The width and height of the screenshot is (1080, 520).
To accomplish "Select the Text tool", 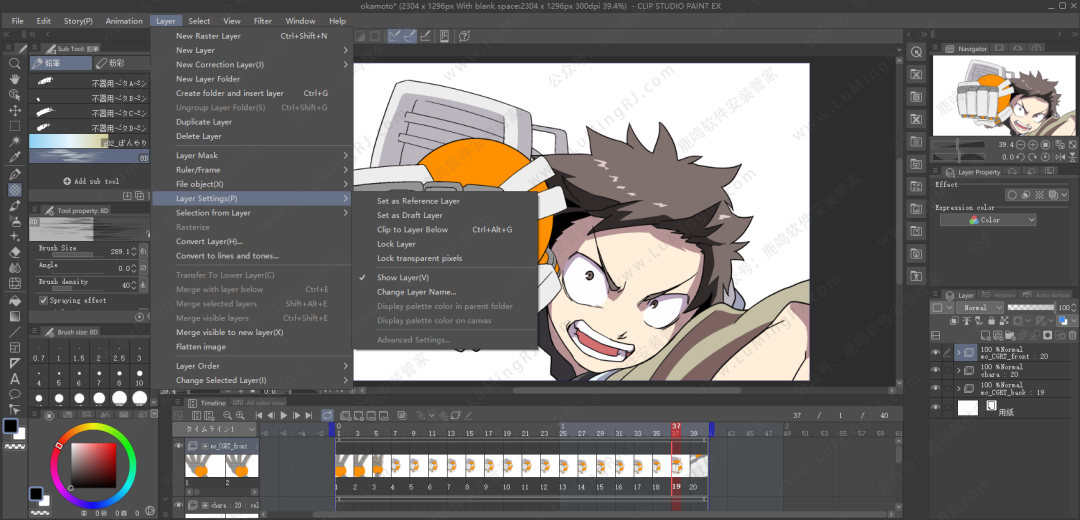I will point(15,379).
